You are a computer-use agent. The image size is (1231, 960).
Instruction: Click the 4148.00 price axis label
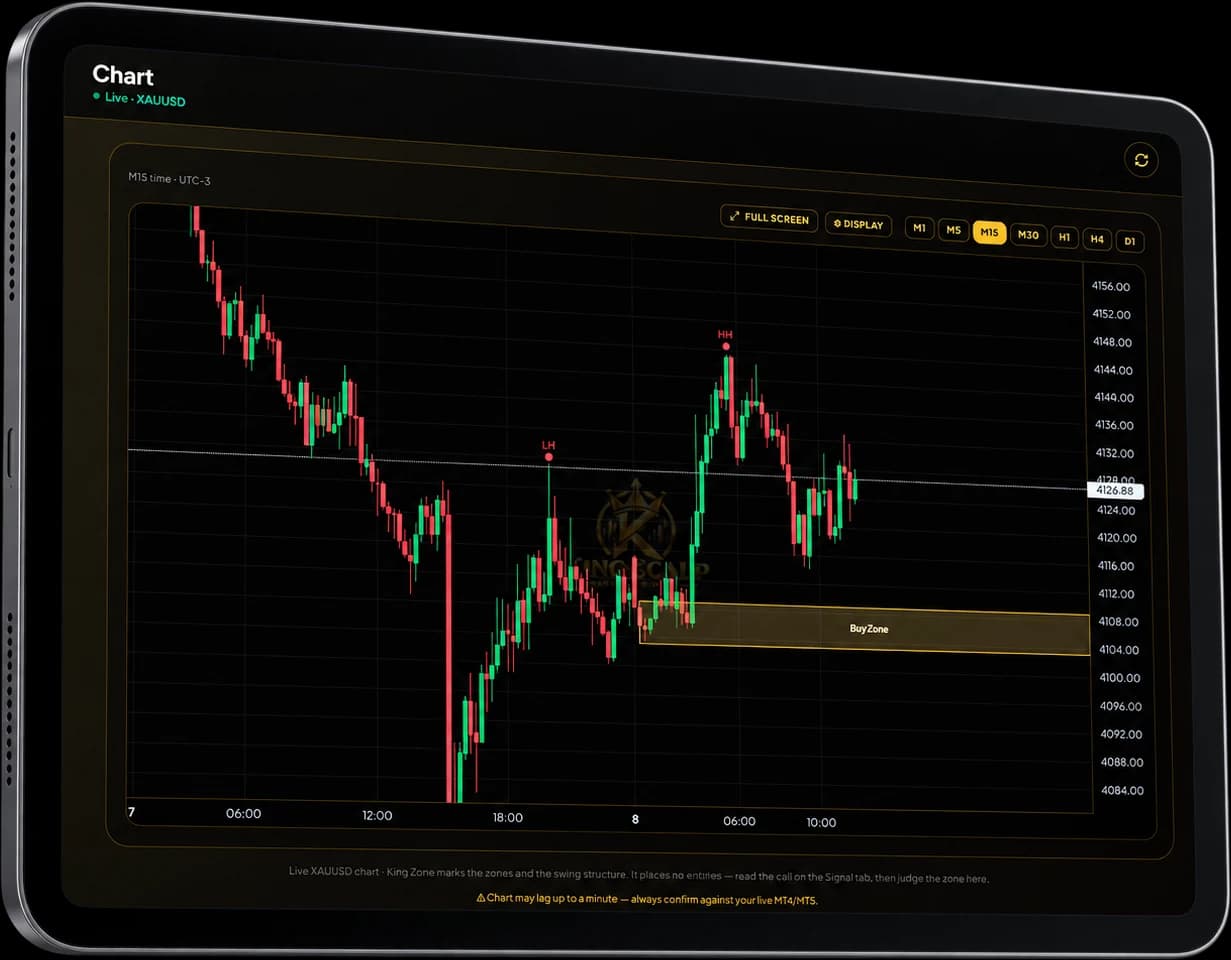(1111, 342)
